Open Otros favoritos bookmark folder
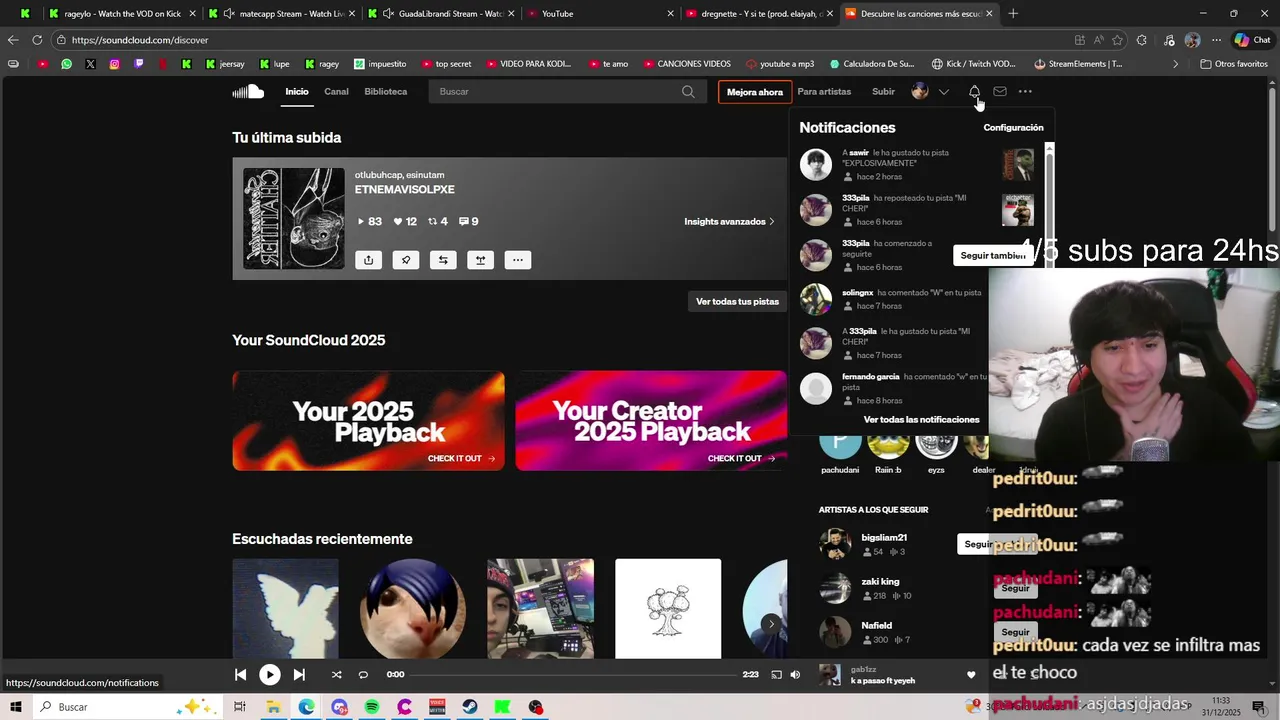Screen dimensions: 1280x720 pos(1234,64)
